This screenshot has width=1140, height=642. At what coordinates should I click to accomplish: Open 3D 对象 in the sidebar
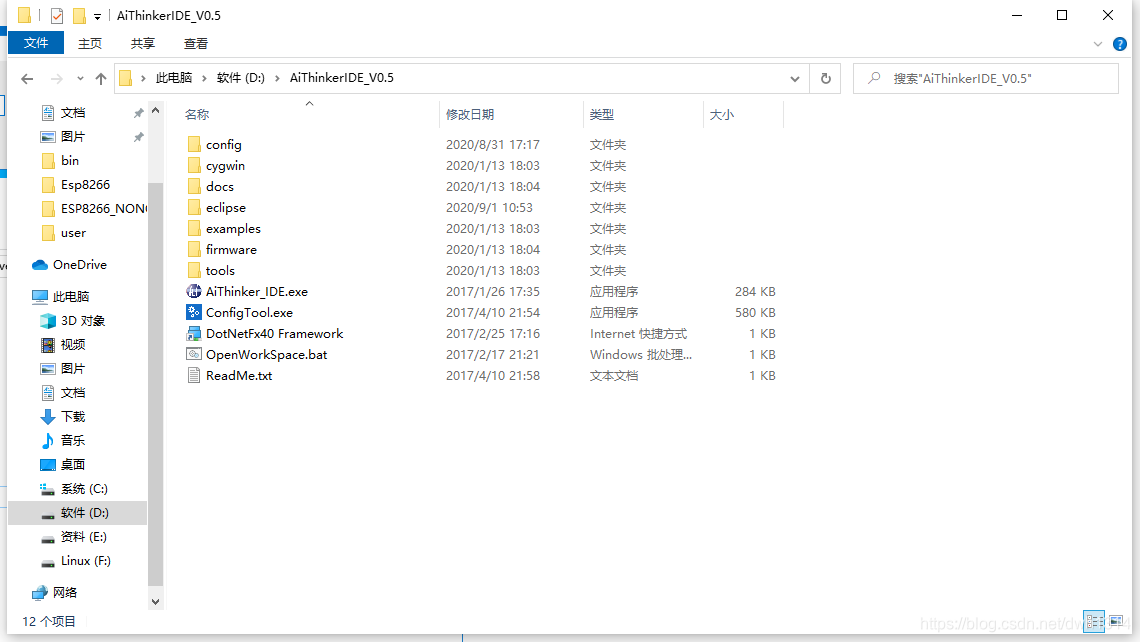tap(72, 321)
